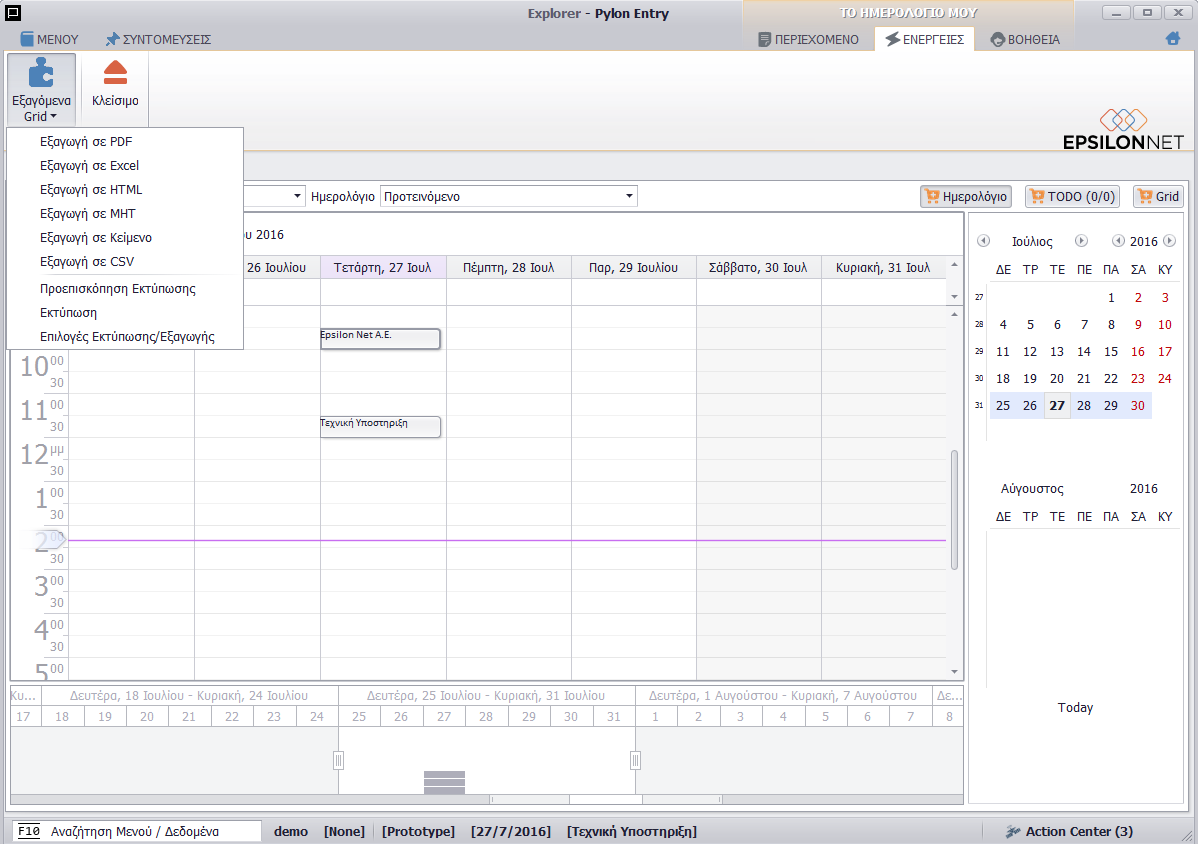Click the 12 μμ time label
The image size is (1198, 844).
tap(42, 454)
